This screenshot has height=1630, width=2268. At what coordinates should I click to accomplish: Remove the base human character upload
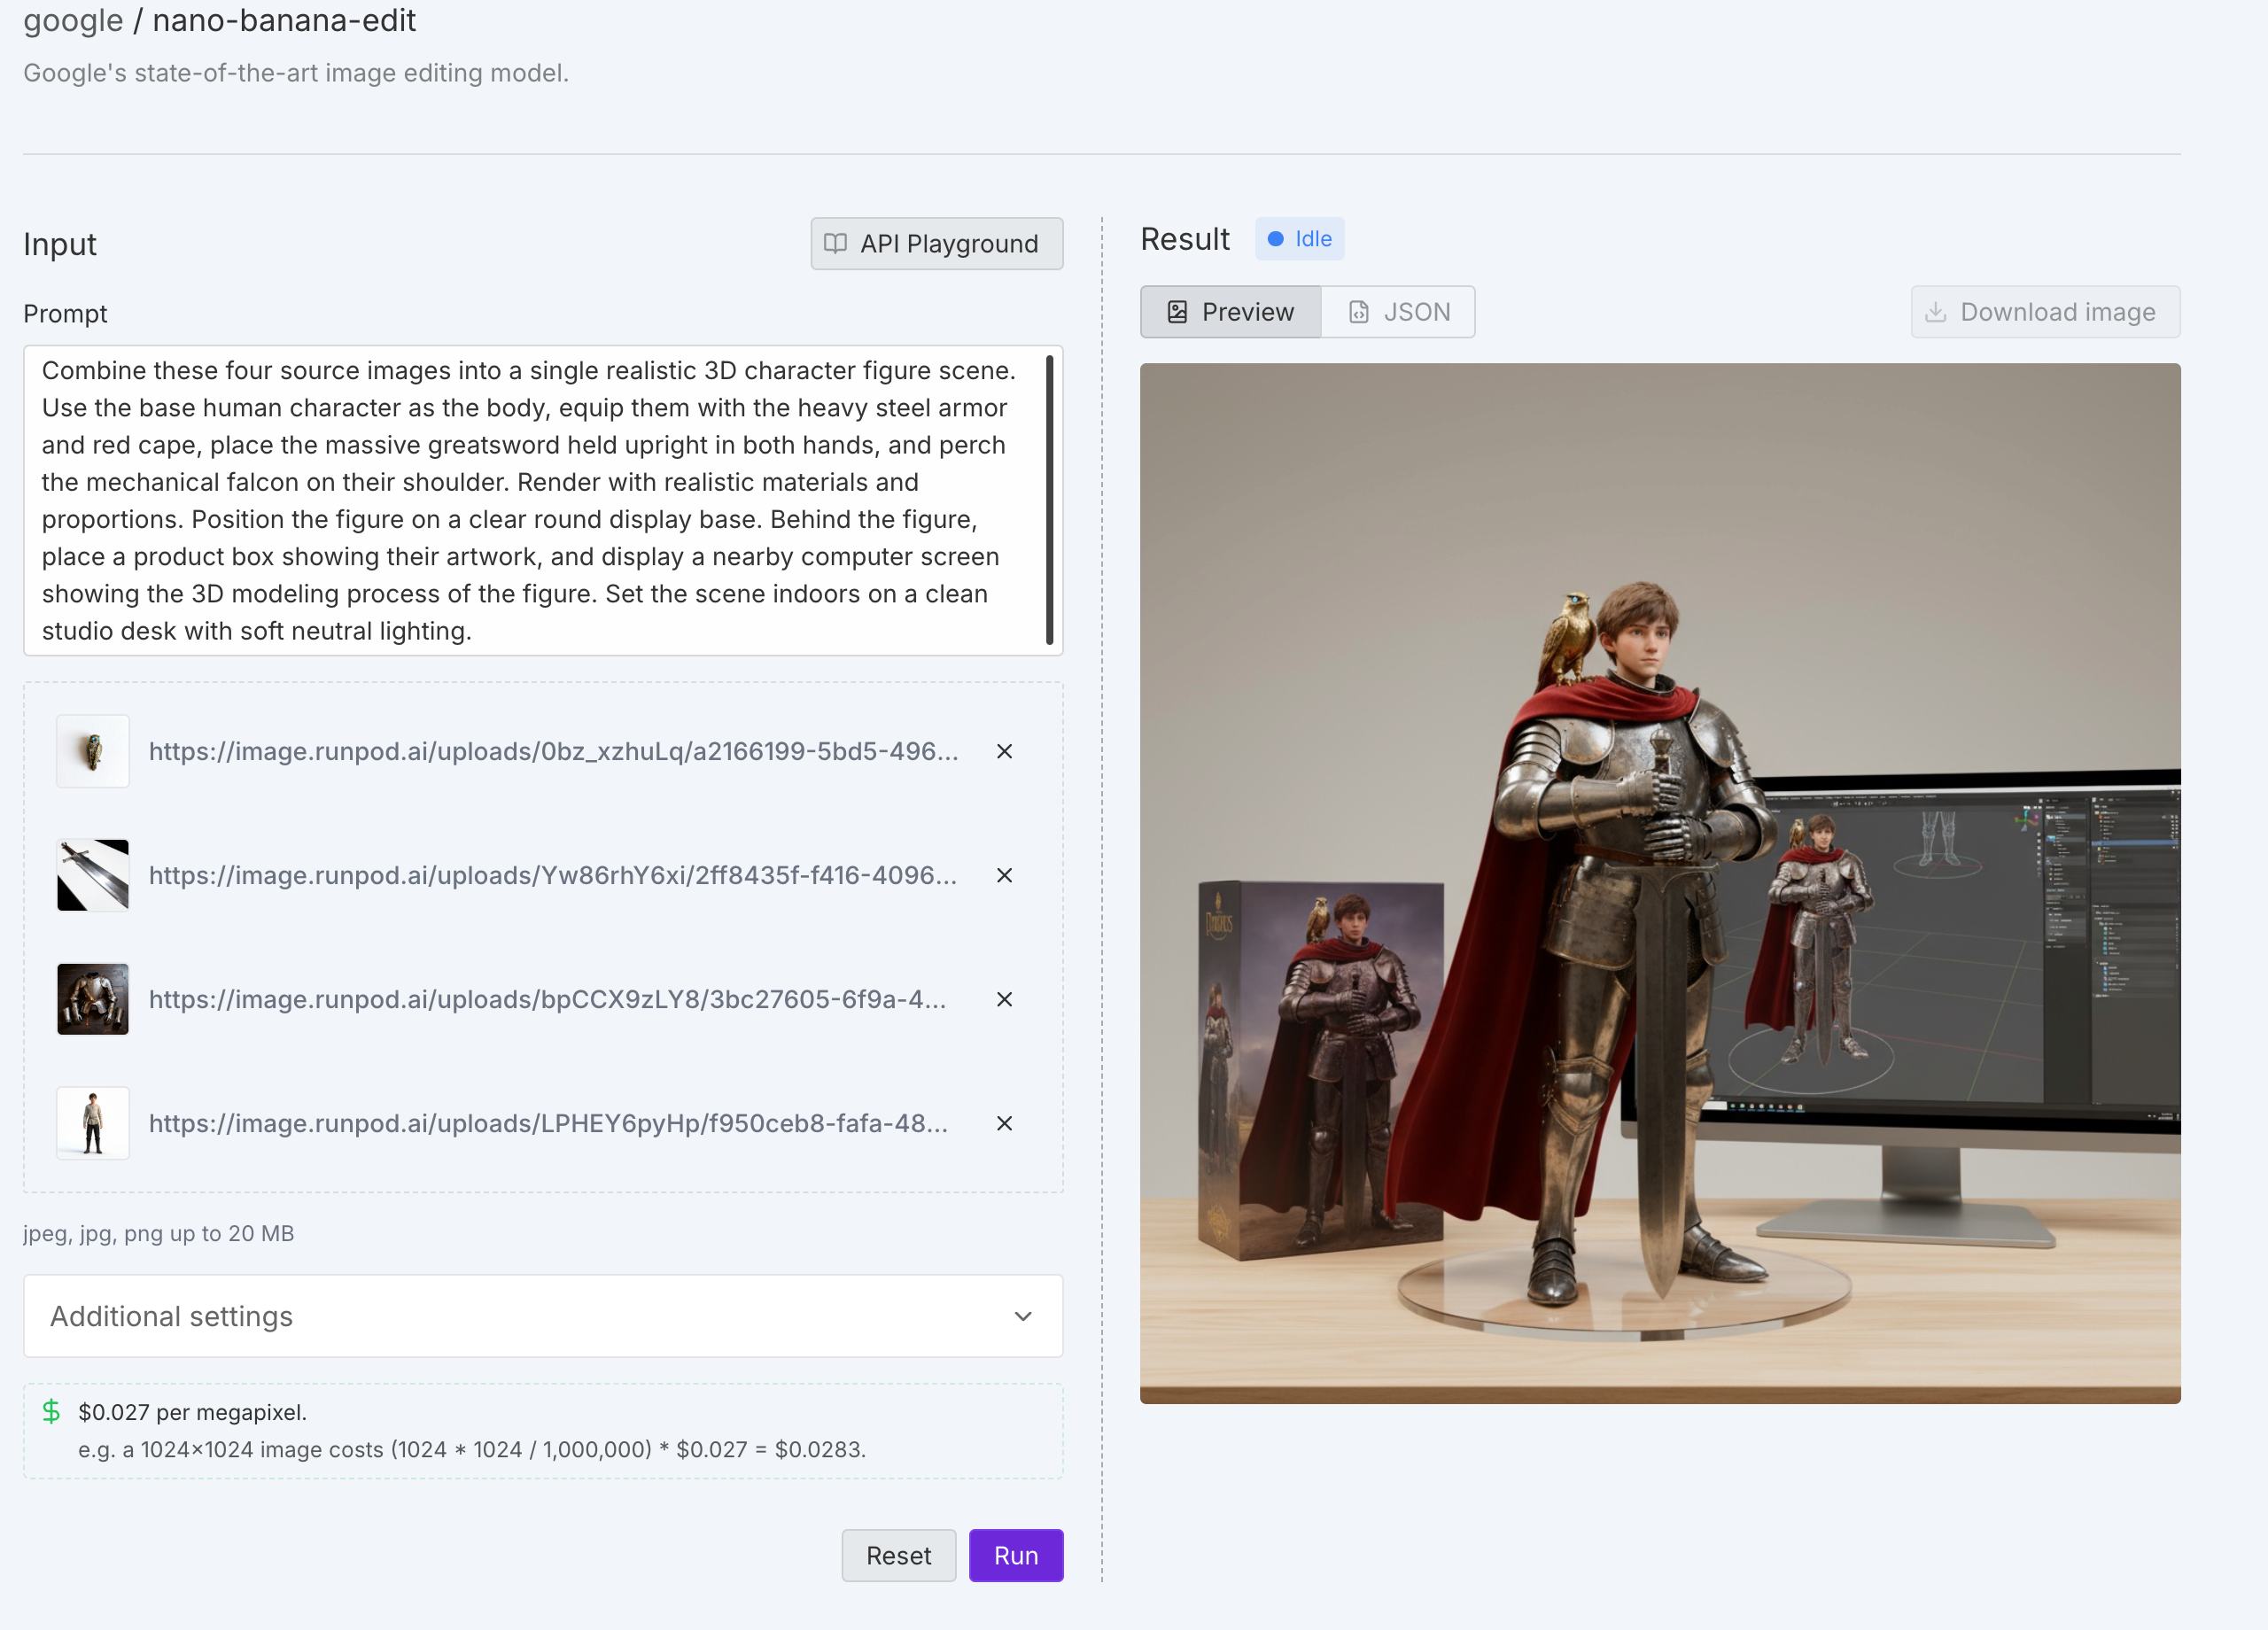point(1004,1123)
